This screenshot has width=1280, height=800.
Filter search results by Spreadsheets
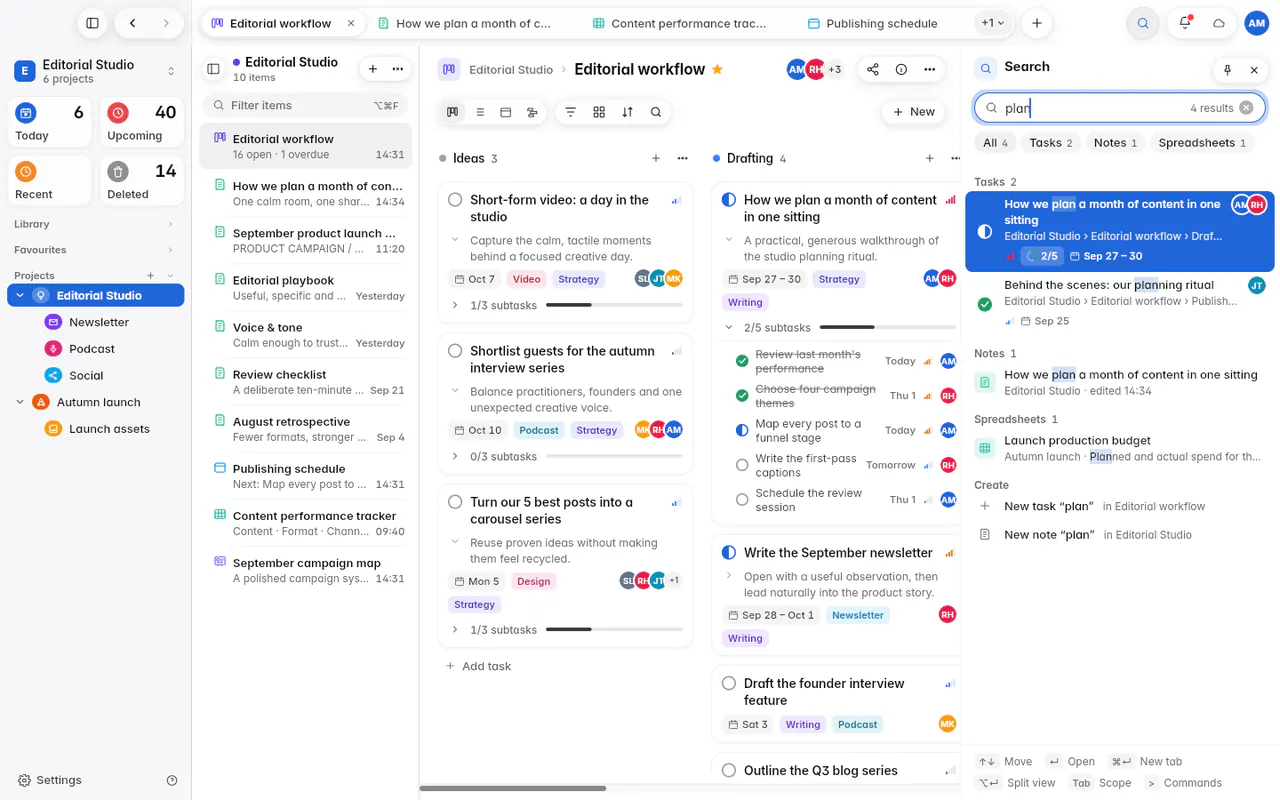[x=1202, y=143]
